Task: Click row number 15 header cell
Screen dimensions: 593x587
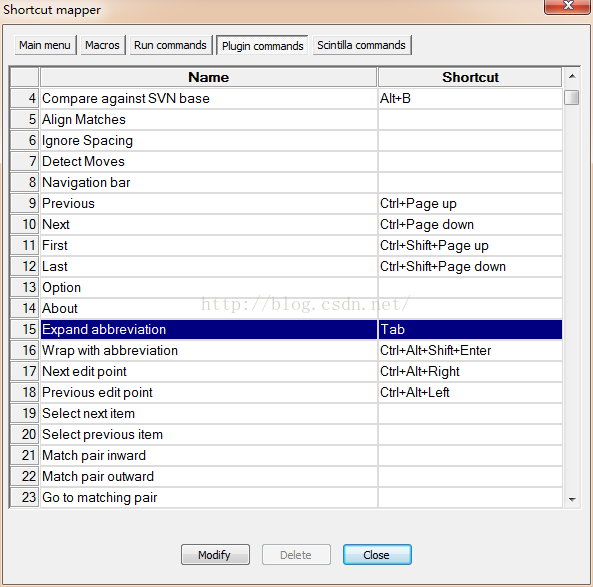Action: [25, 329]
